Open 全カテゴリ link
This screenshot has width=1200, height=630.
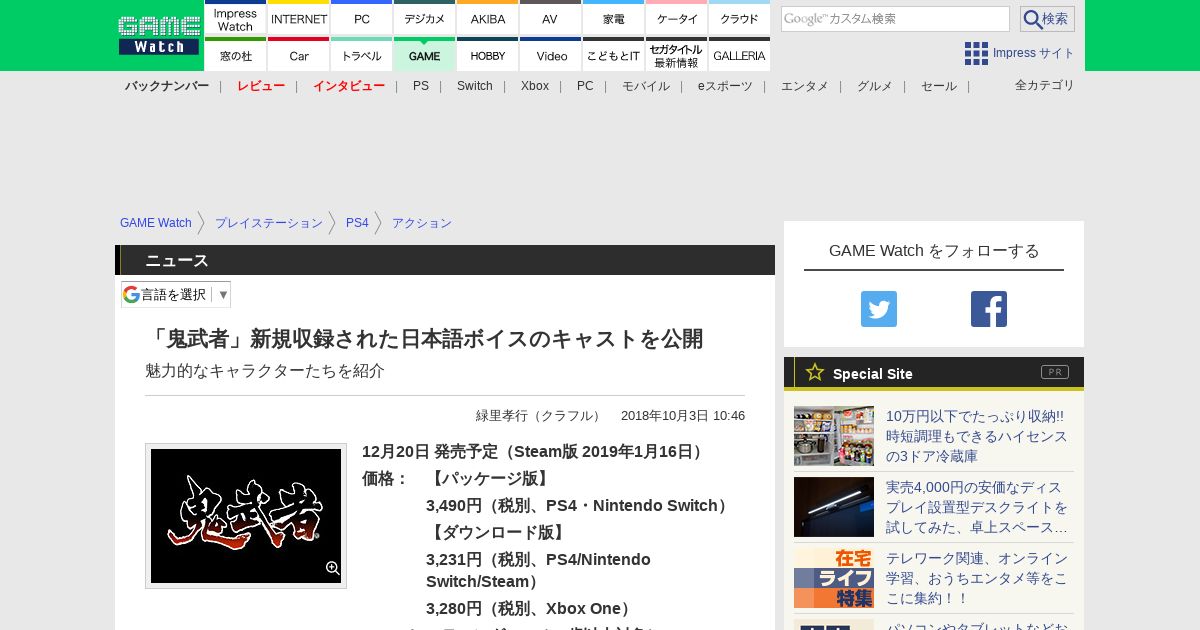1045,85
